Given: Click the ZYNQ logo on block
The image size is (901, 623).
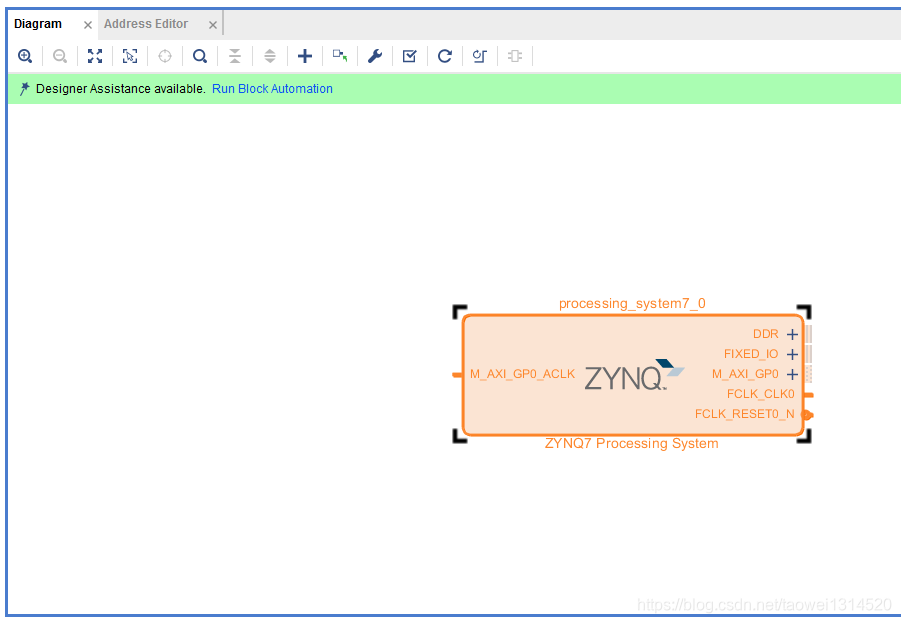Looking at the screenshot, I should [x=634, y=375].
